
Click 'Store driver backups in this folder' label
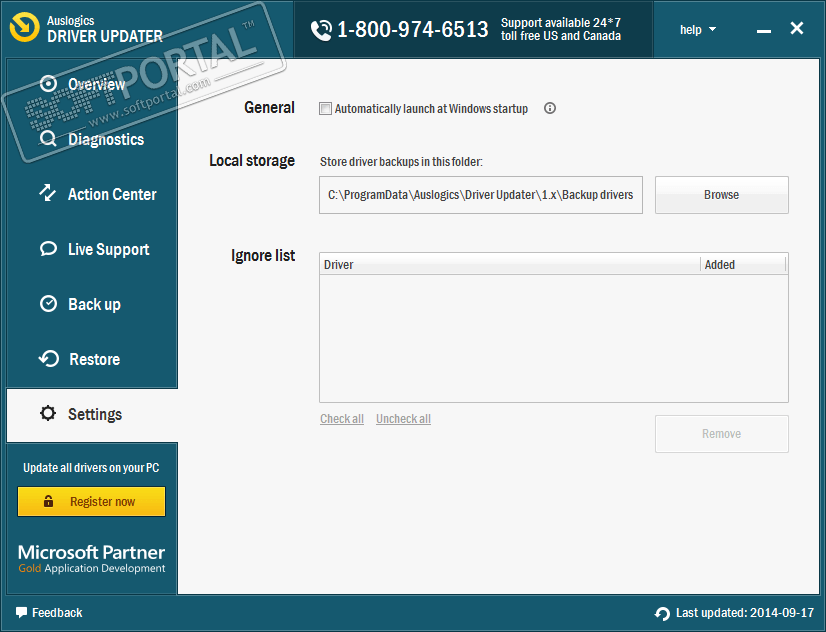coord(401,162)
